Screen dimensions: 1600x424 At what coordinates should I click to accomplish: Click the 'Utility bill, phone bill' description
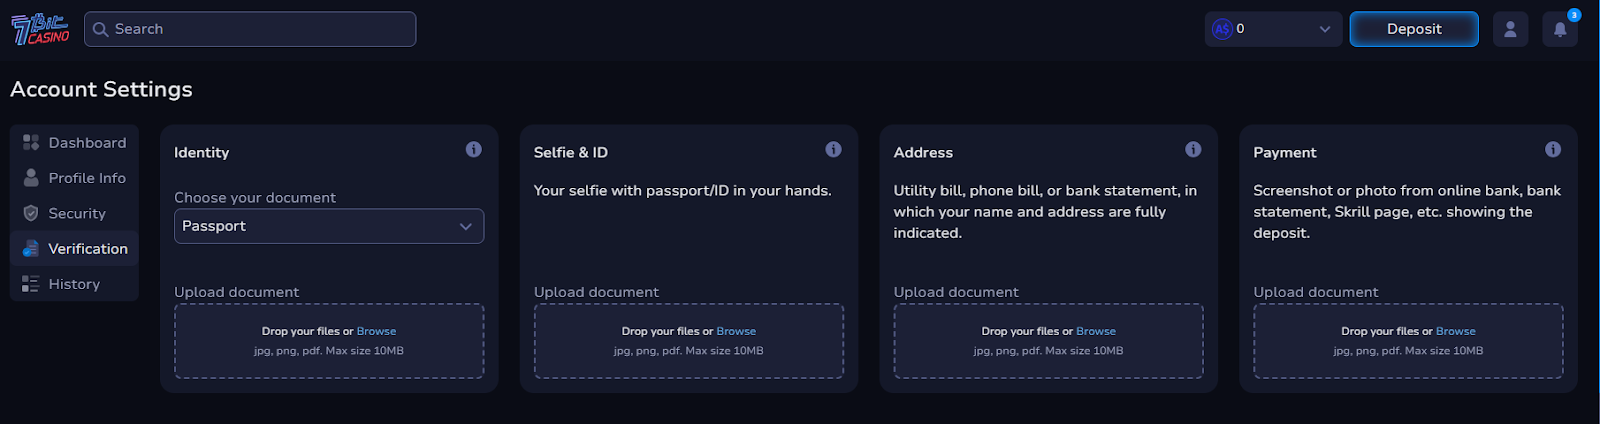(1045, 211)
